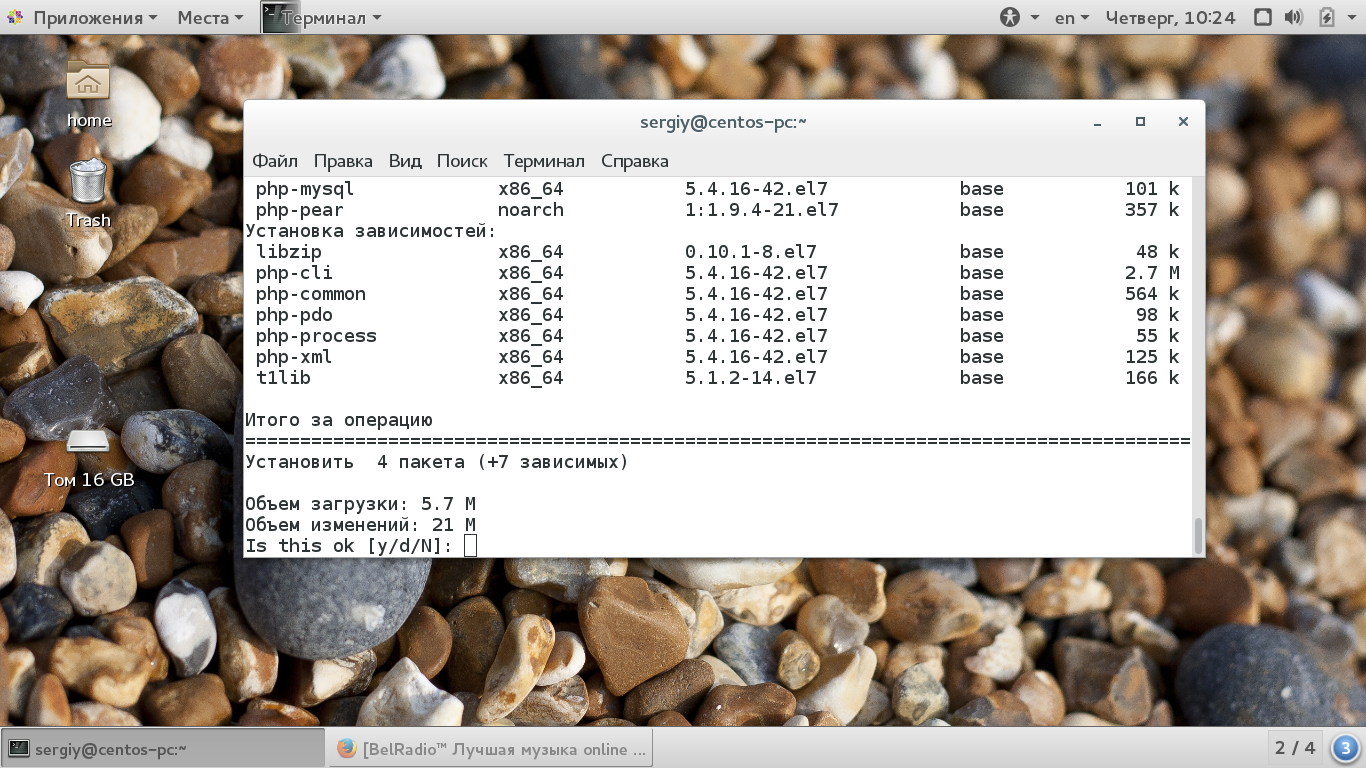The height and width of the screenshot is (768, 1366).
Task: Click the screen icon beside the clock
Action: [x=1262, y=17]
